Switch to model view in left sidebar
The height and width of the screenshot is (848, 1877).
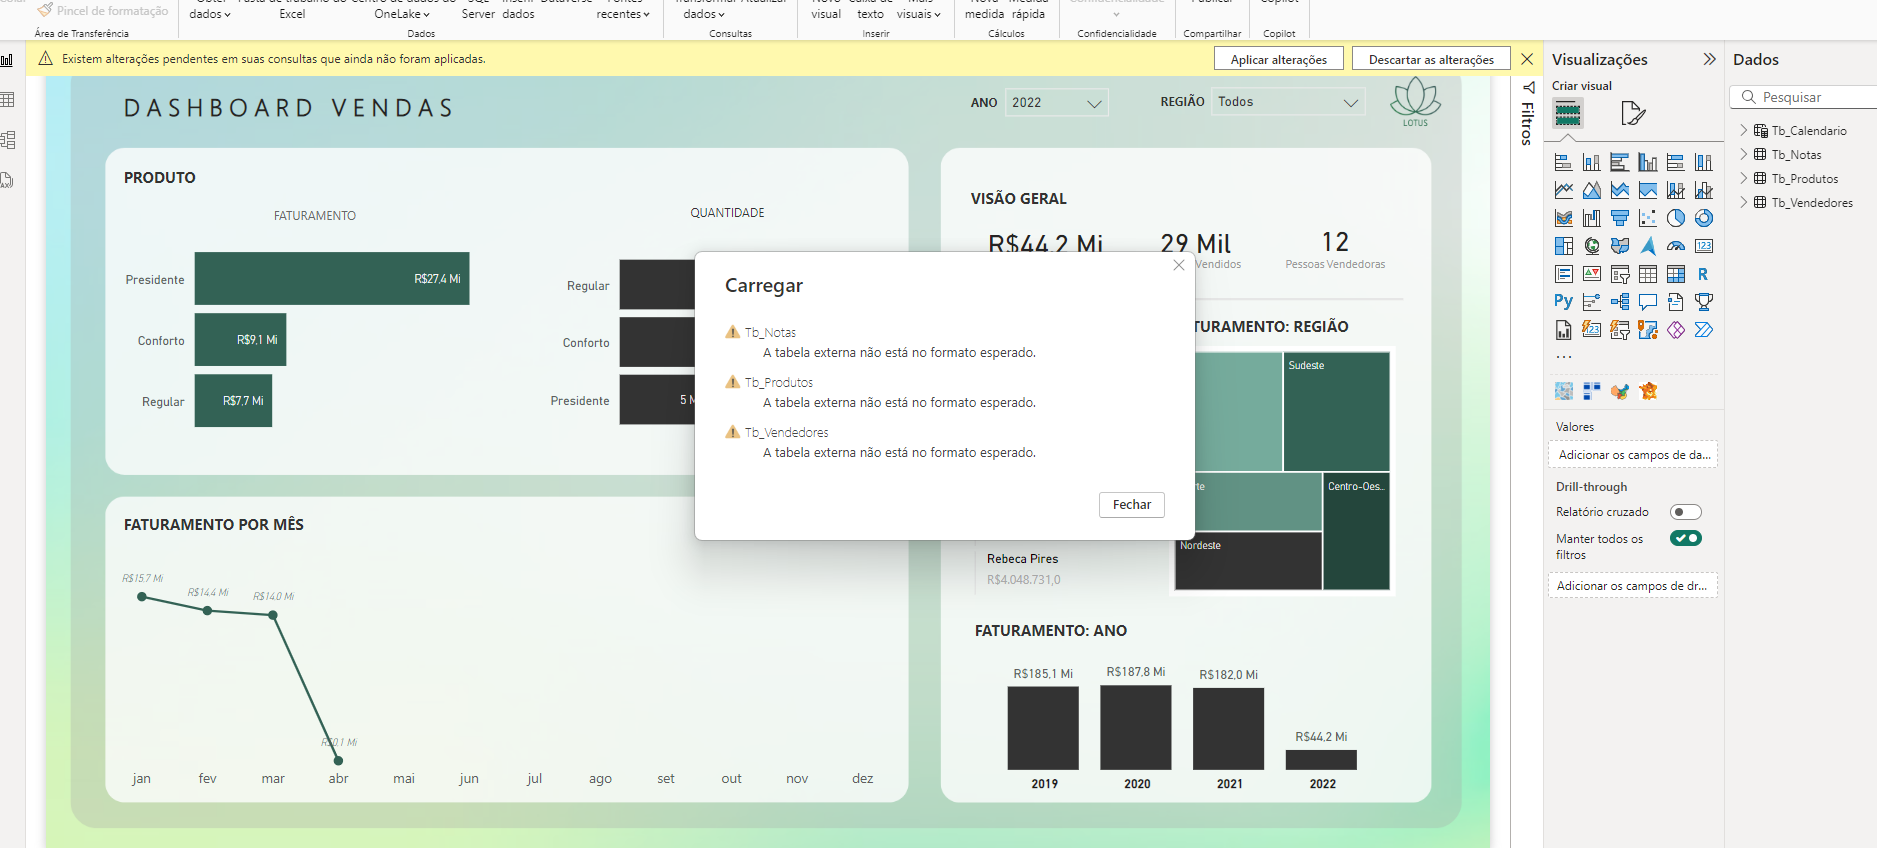pos(7,140)
